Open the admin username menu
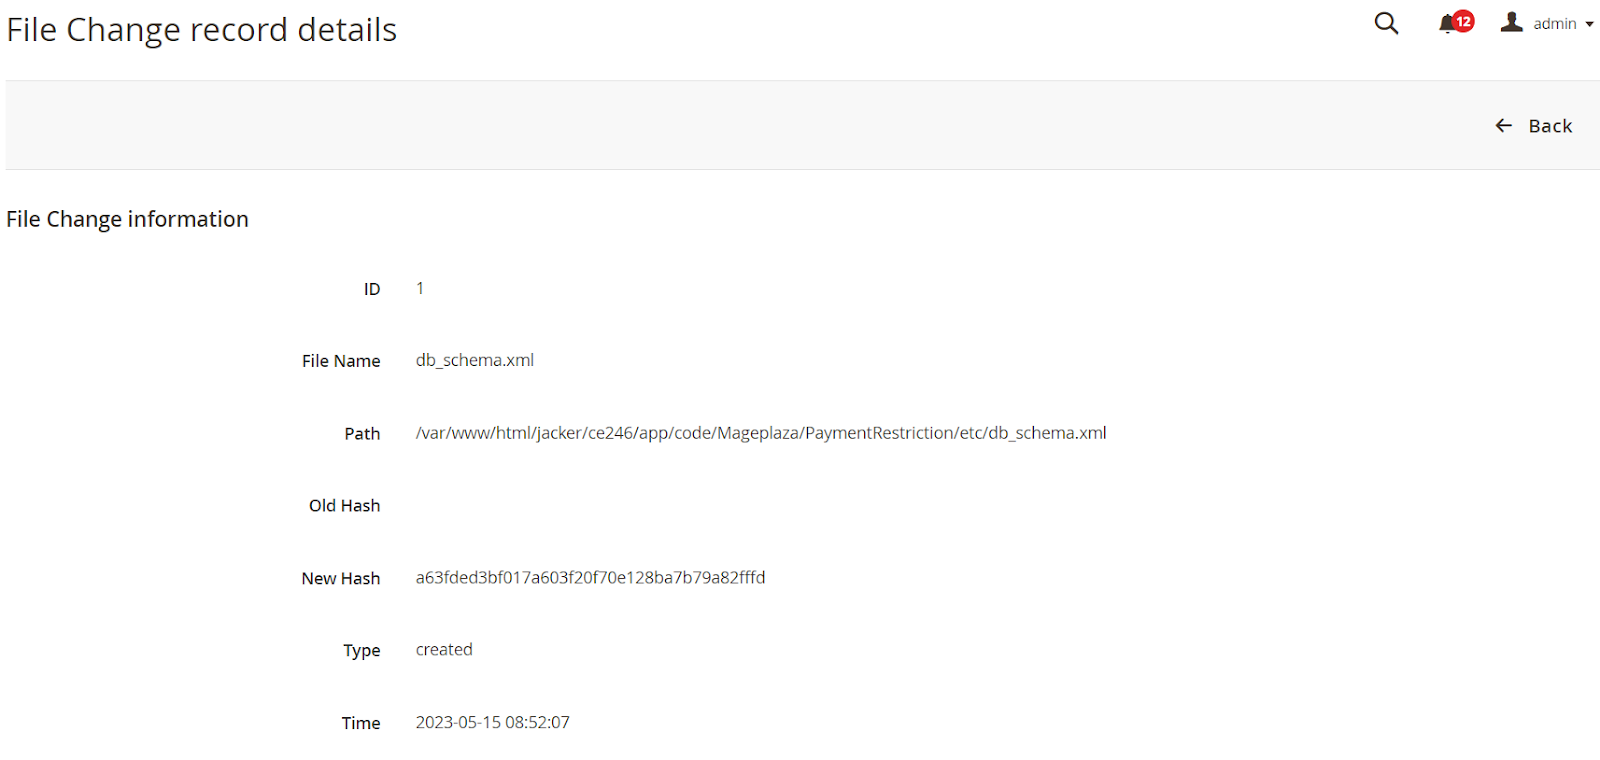The width and height of the screenshot is (1600, 760). pyautogui.click(x=1554, y=24)
